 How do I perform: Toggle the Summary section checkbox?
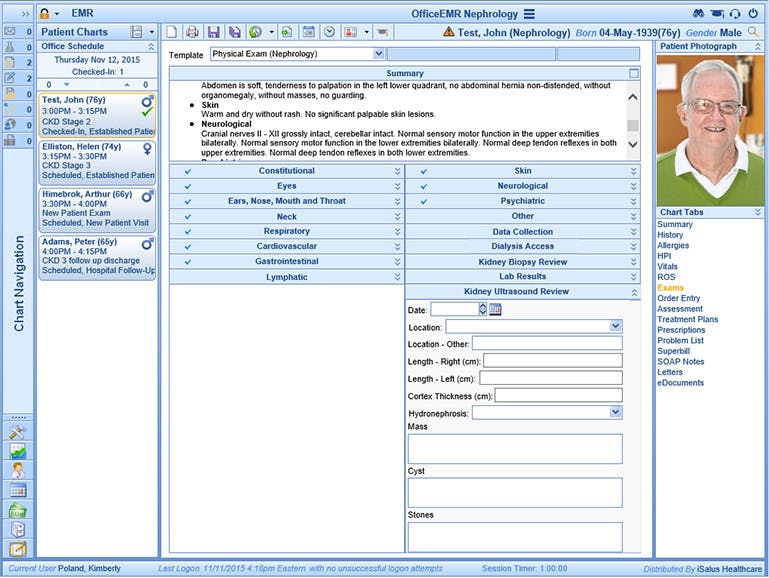(634, 74)
